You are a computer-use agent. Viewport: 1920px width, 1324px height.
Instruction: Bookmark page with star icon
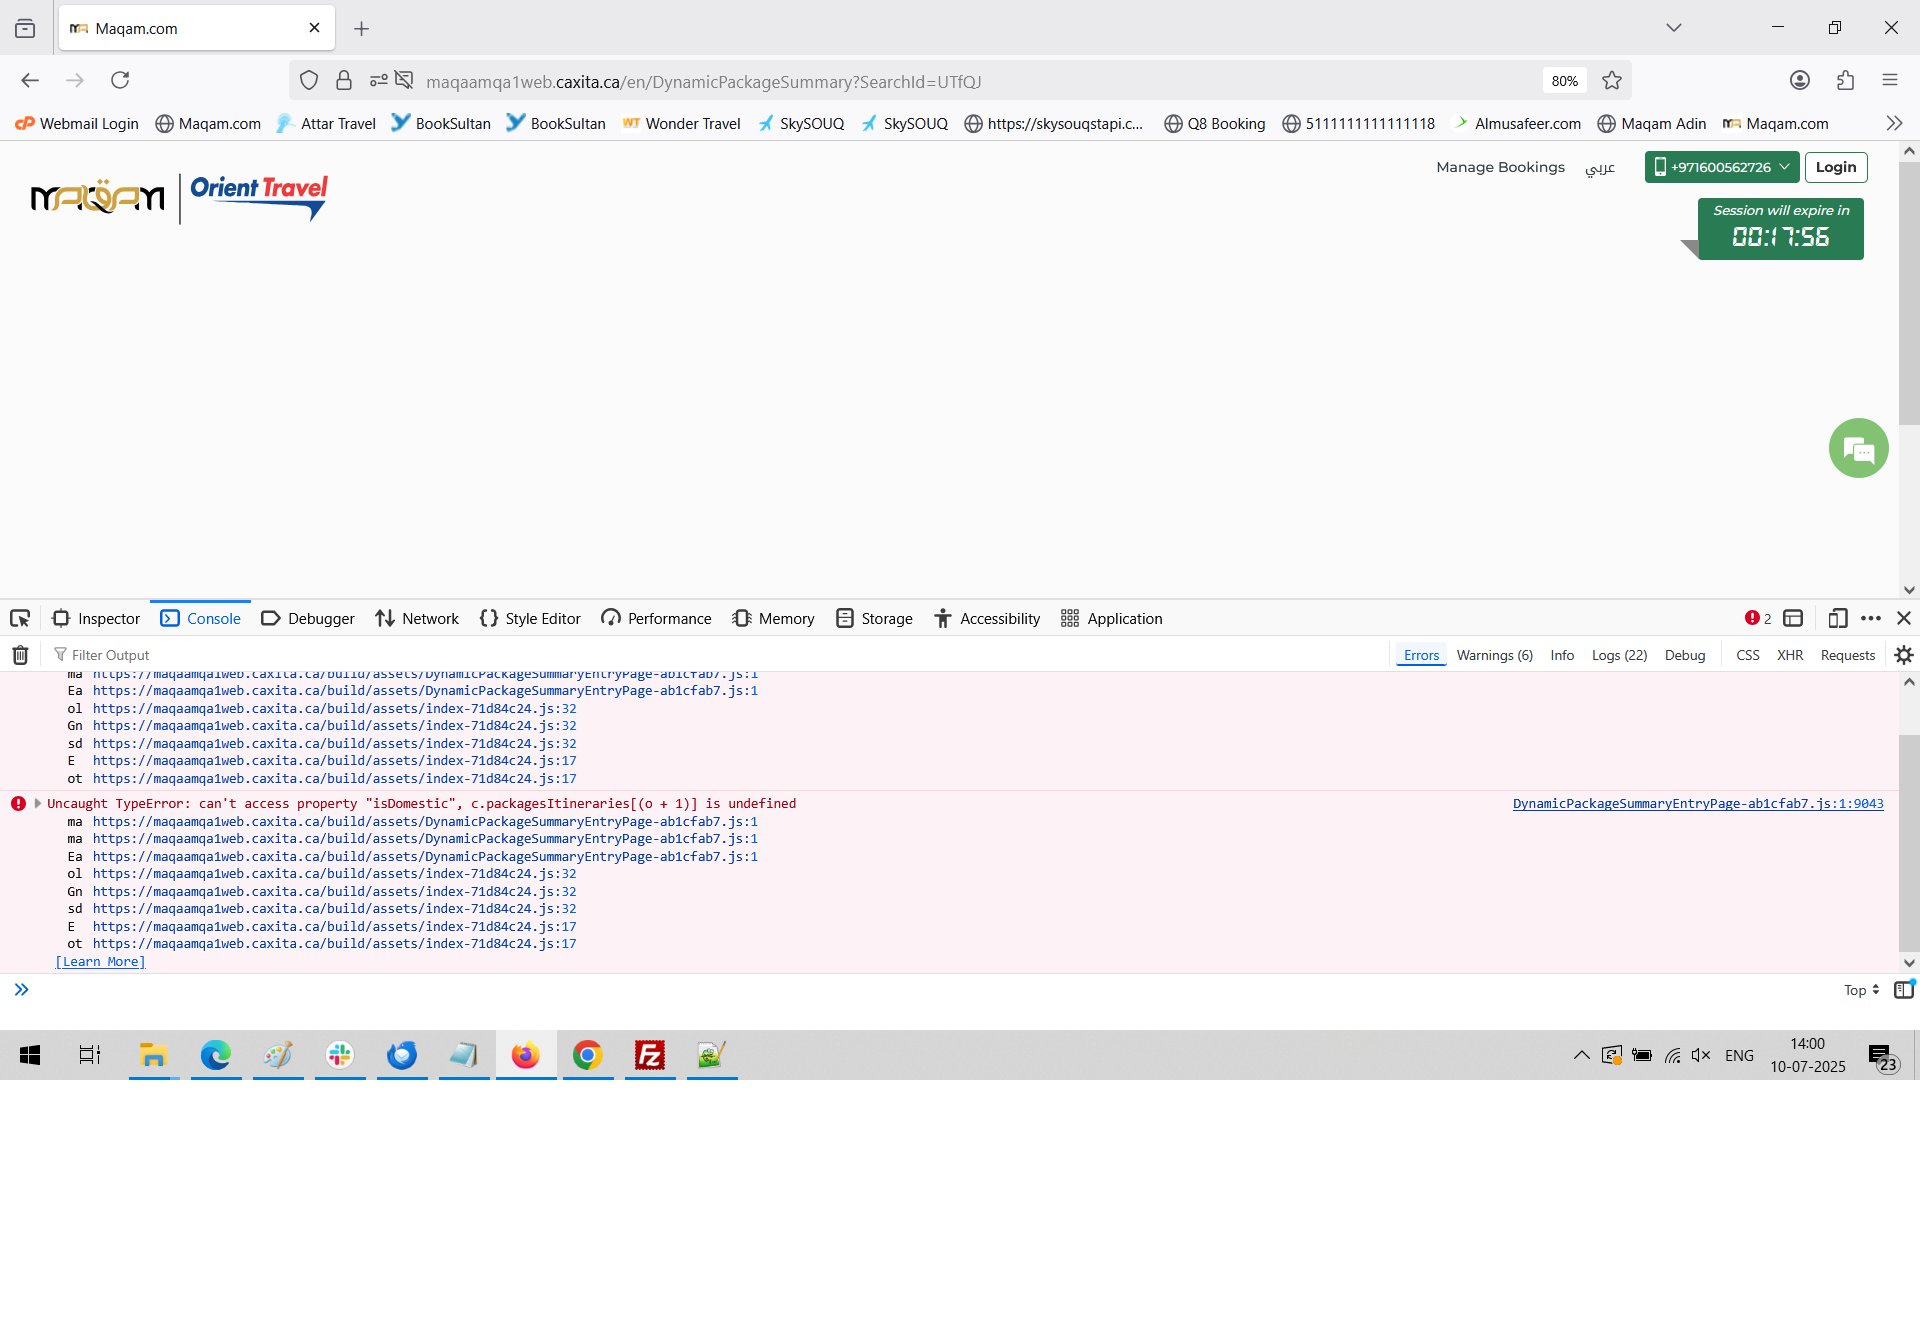click(1612, 81)
